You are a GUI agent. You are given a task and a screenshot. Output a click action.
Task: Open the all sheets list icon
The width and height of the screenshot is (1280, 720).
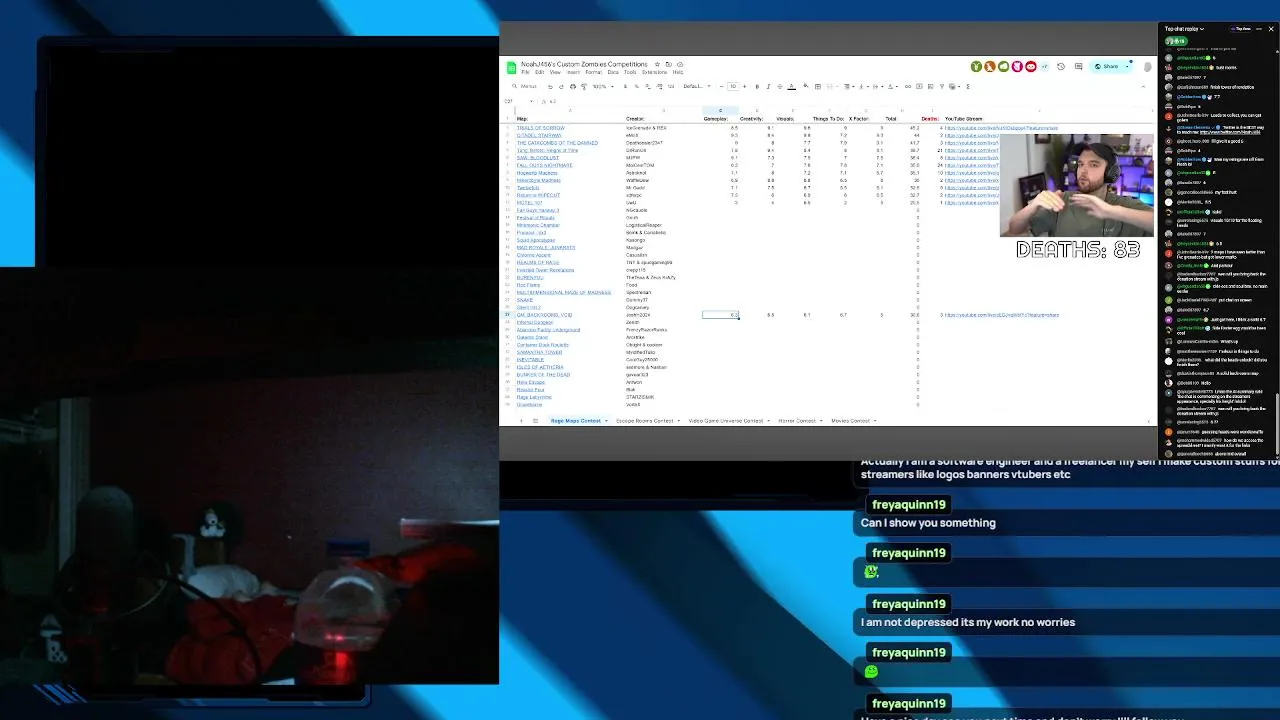coord(535,421)
